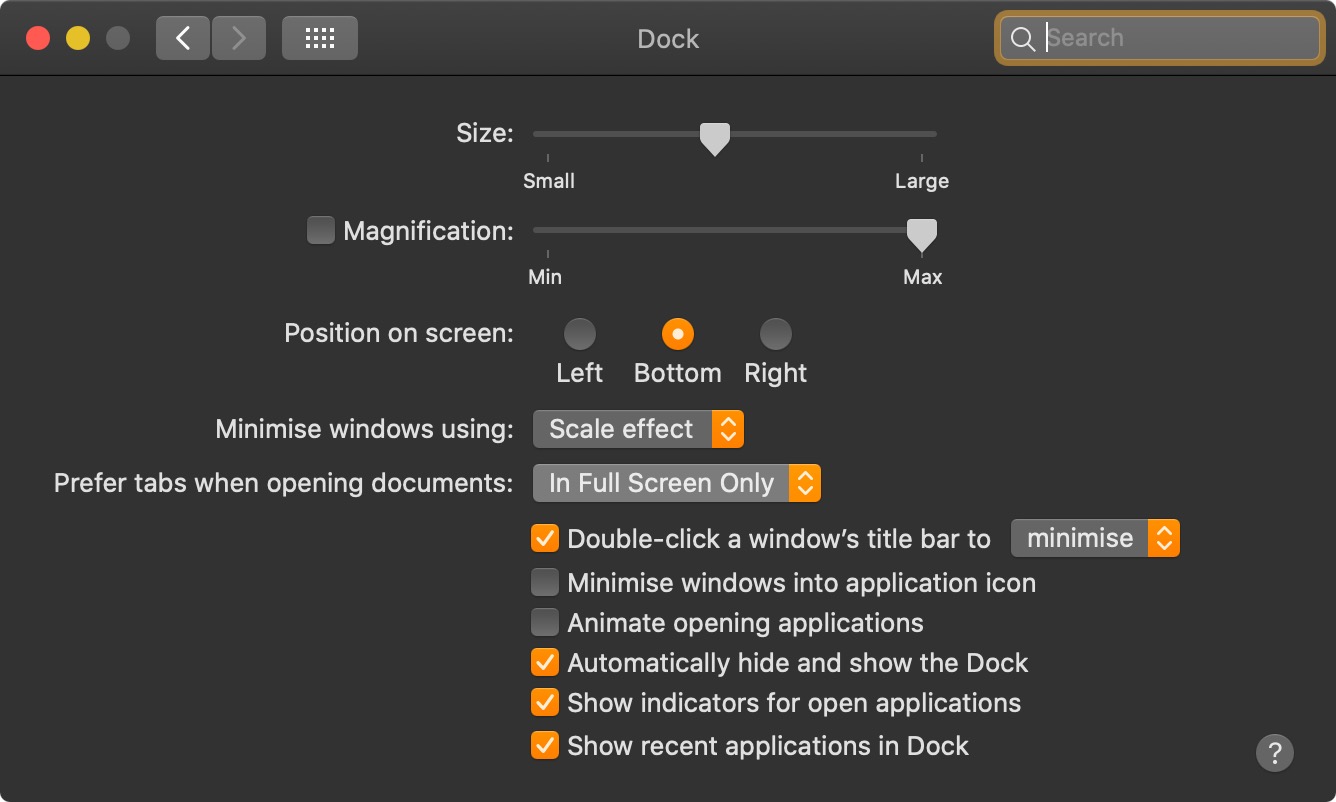
Task: Uncheck Show recent applications in Dock
Action: tap(544, 745)
